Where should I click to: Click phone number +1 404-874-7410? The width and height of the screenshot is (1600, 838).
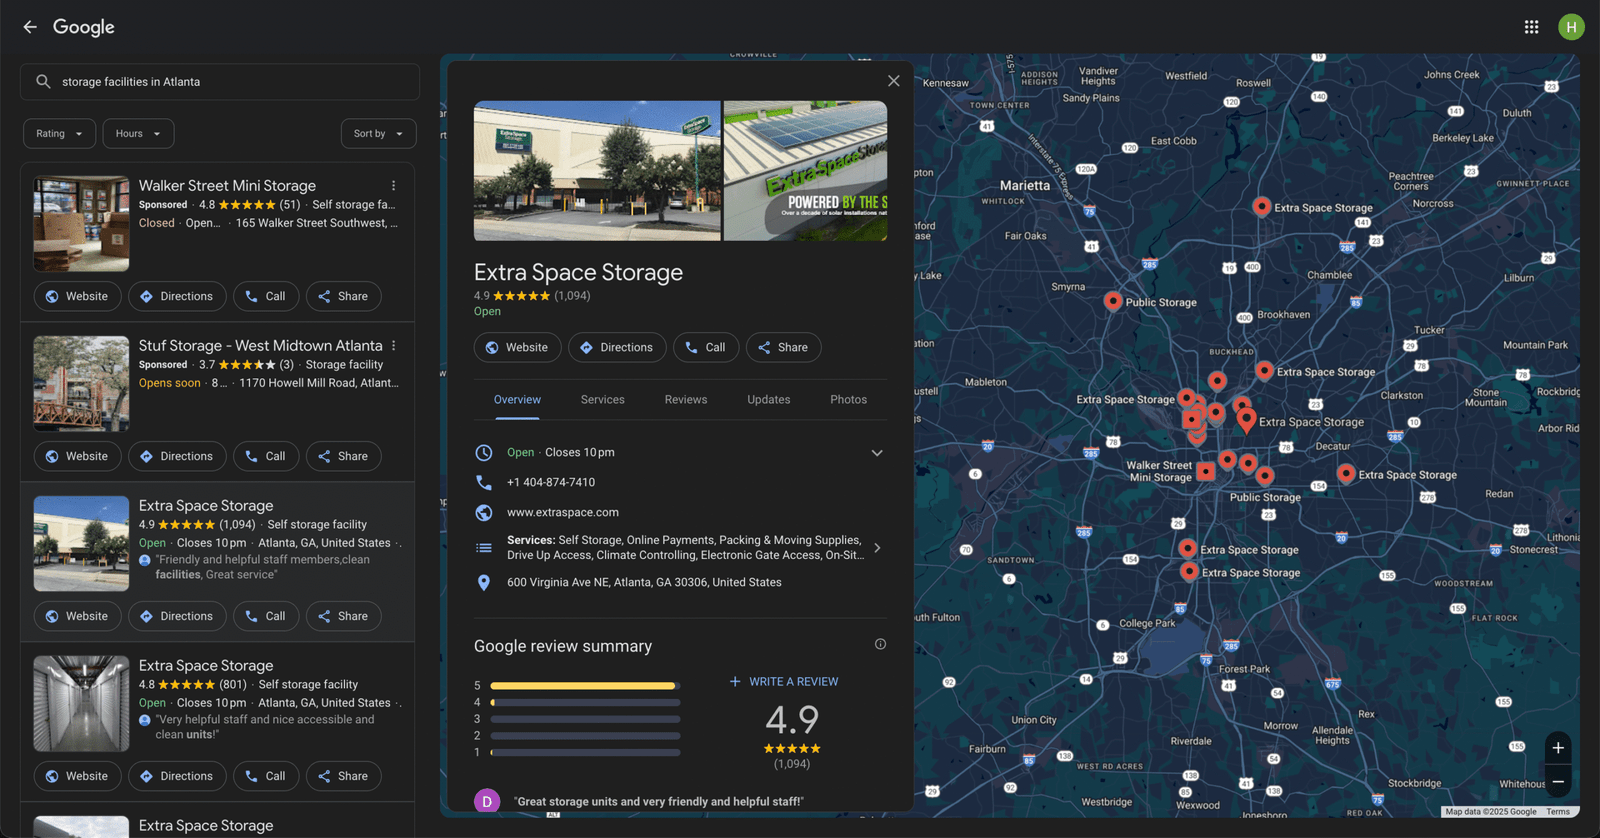(551, 482)
